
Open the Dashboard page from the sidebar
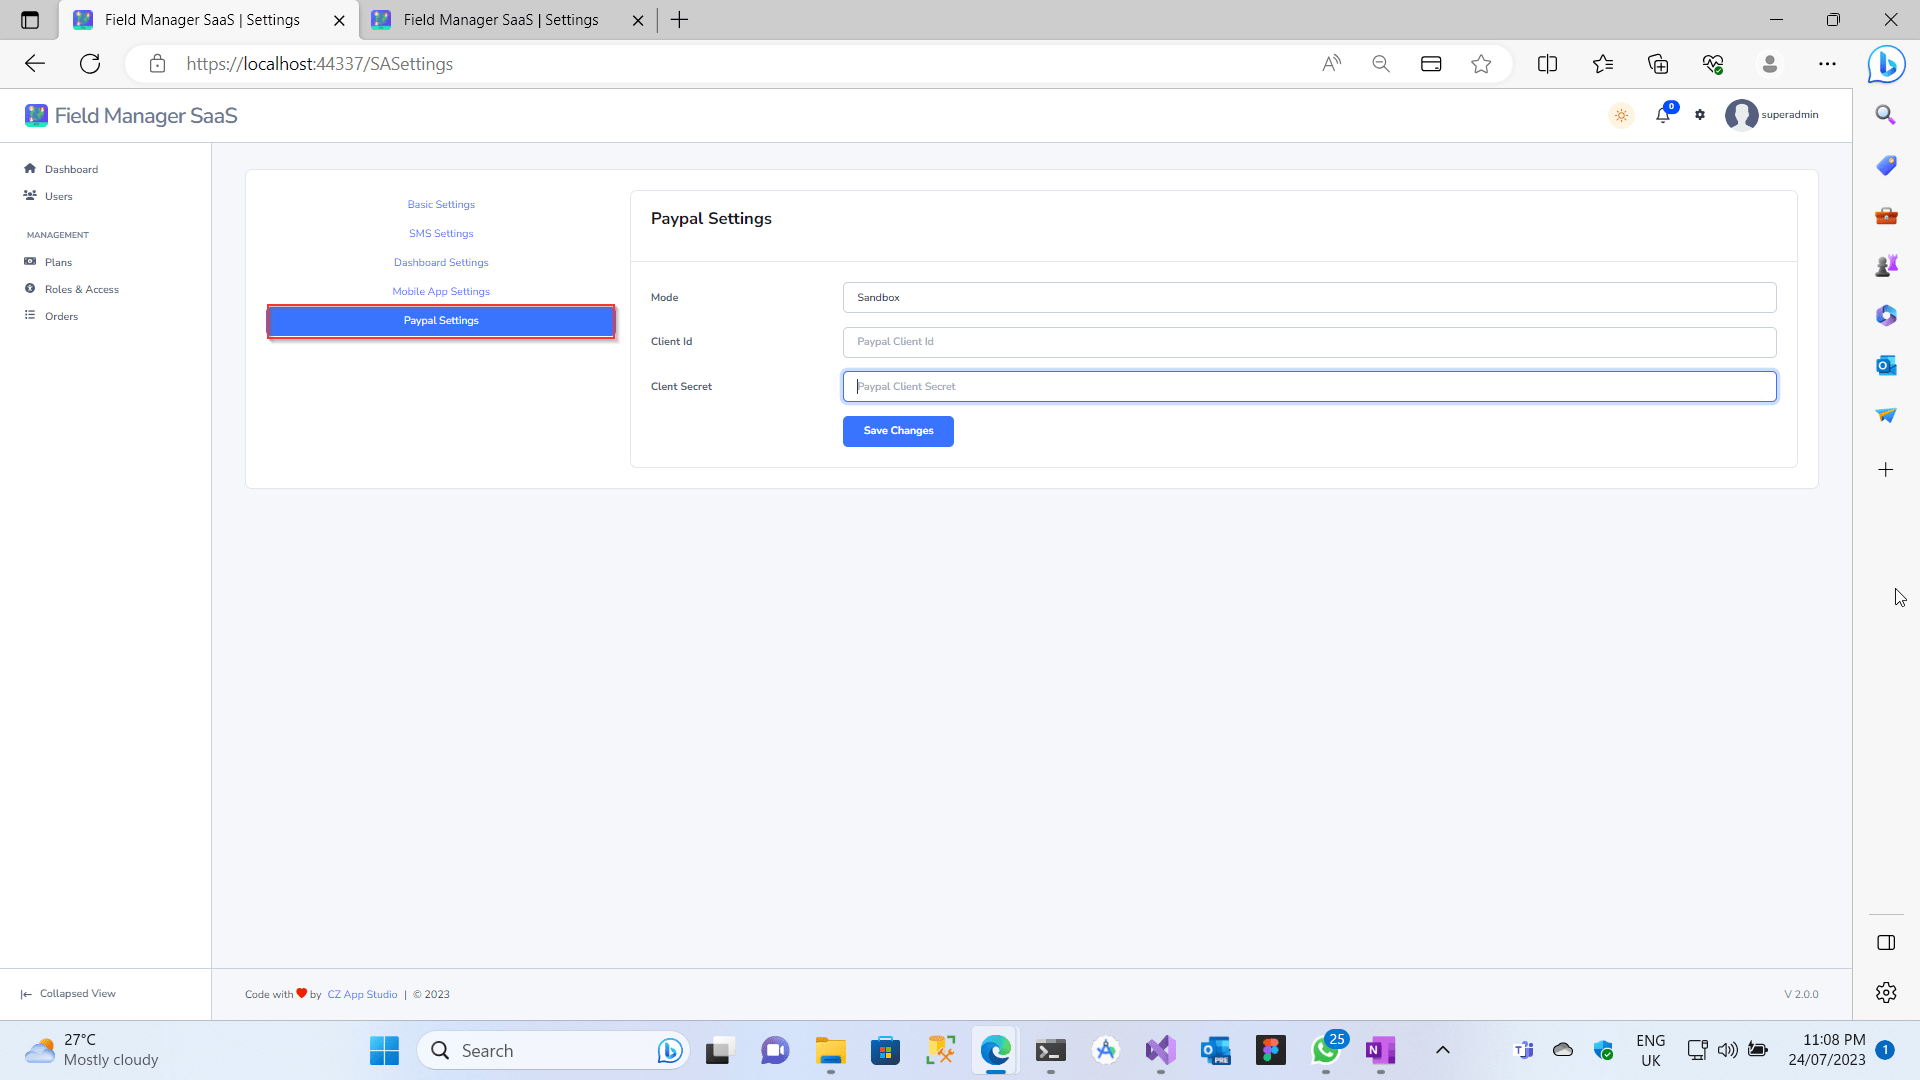click(x=70, y=168)
